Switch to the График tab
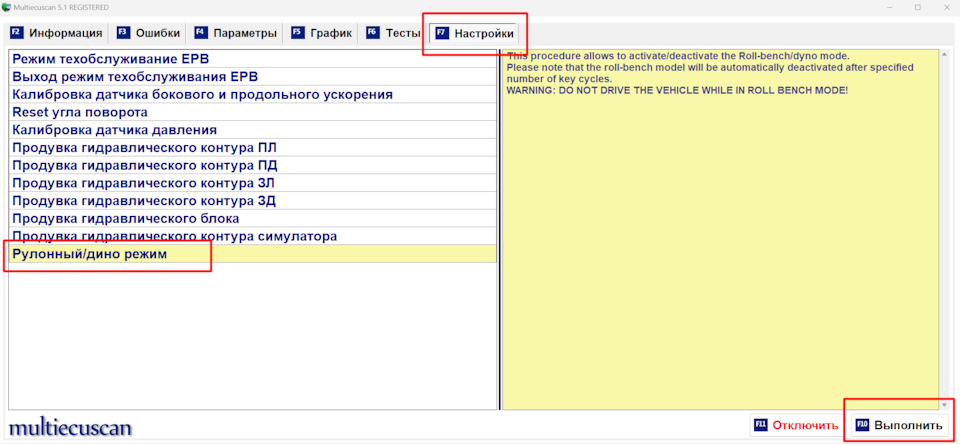Image resolution: width=960 pixels, height=444 pixels. coord(321,33)
